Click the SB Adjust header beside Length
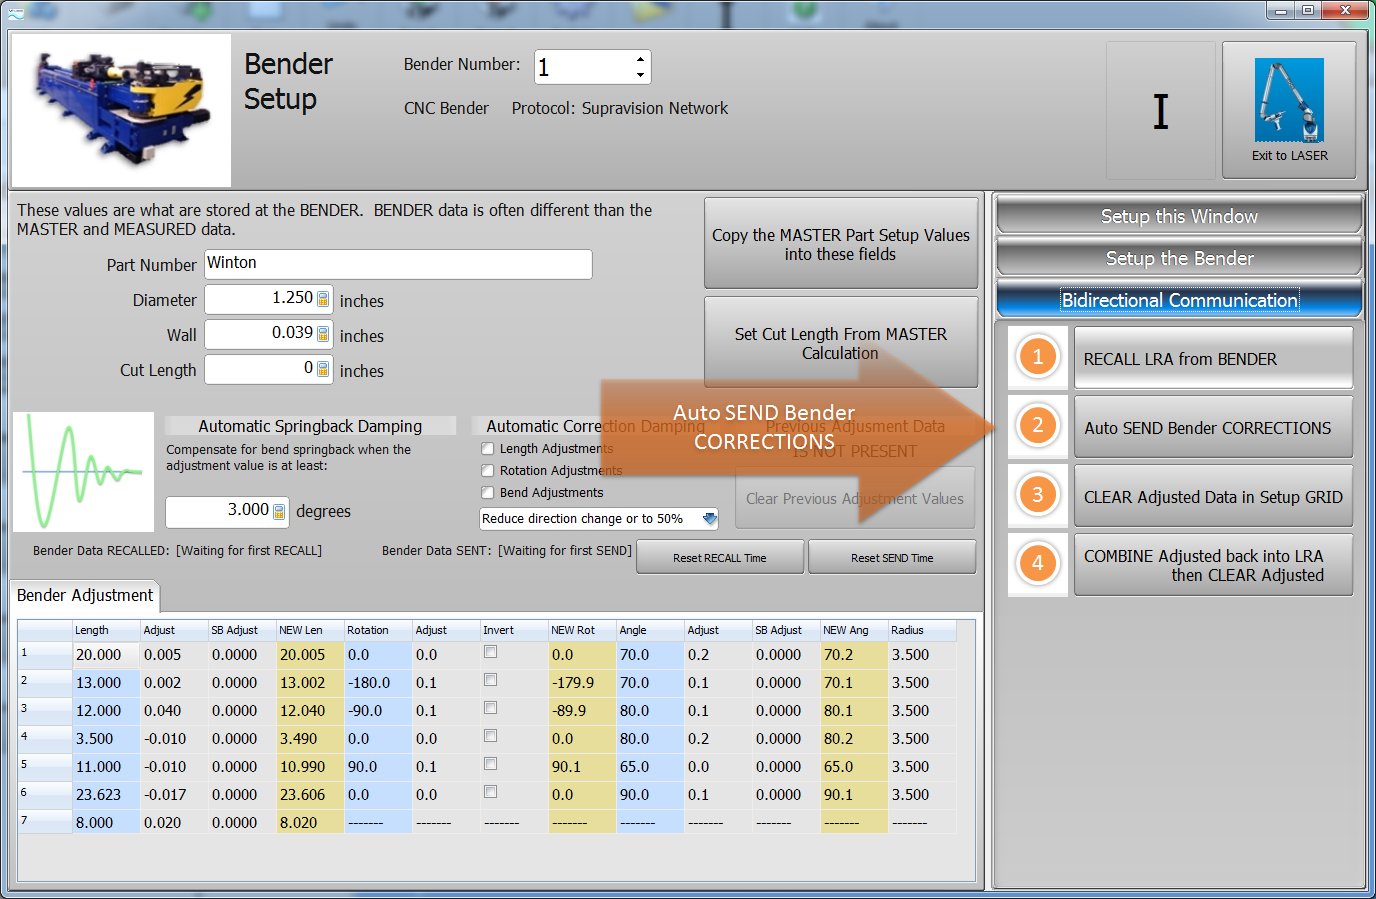This screenshot has width=1376, height=899. point(242,630)
